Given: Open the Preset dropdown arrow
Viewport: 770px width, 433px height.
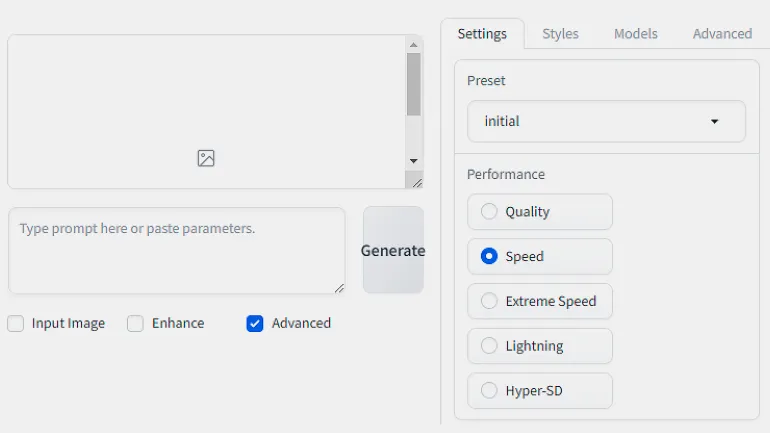Looking at the screenshot, I should pyautogui.click(x=715, y=121).
